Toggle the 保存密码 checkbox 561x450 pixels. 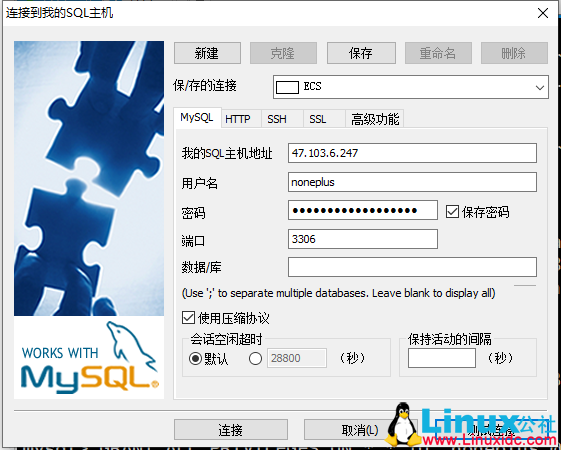click(x=452, y=211)
